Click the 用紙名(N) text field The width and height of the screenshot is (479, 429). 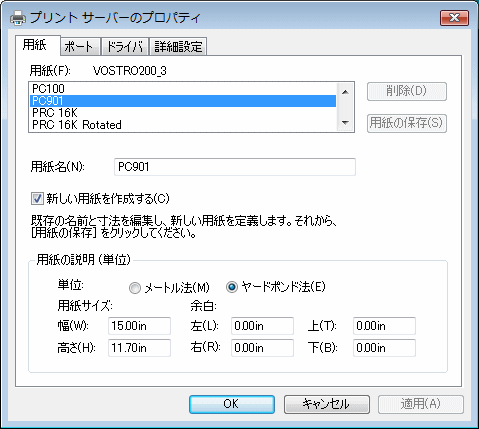235,167
